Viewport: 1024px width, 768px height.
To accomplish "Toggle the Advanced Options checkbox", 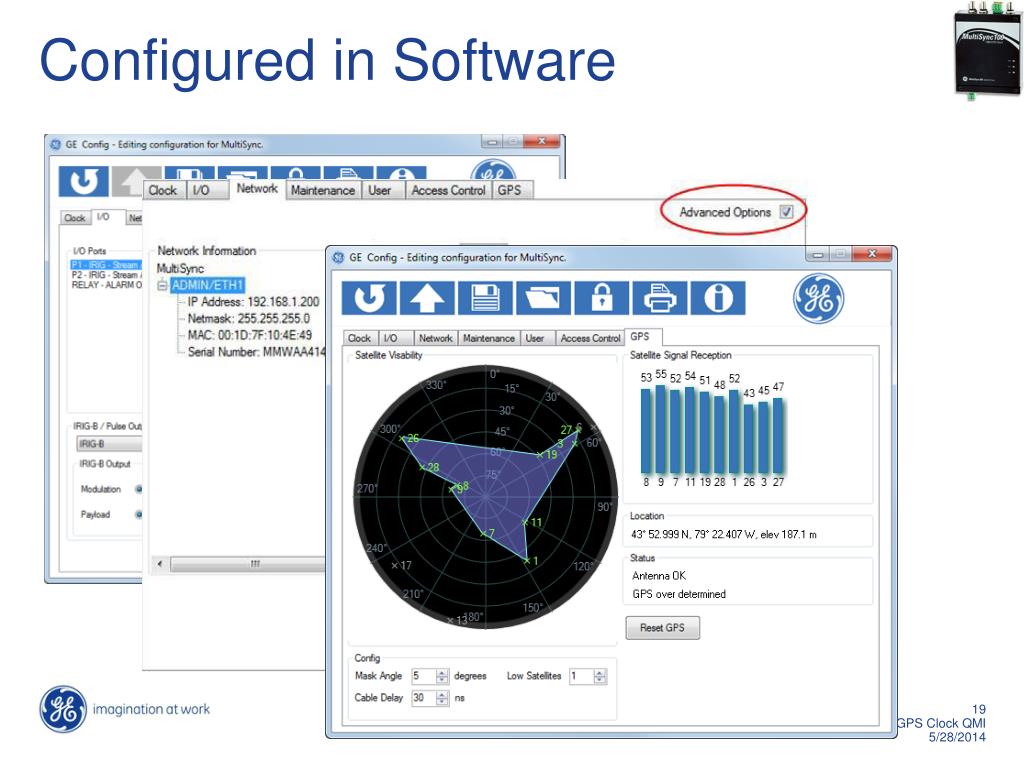I will coord(786,212).
